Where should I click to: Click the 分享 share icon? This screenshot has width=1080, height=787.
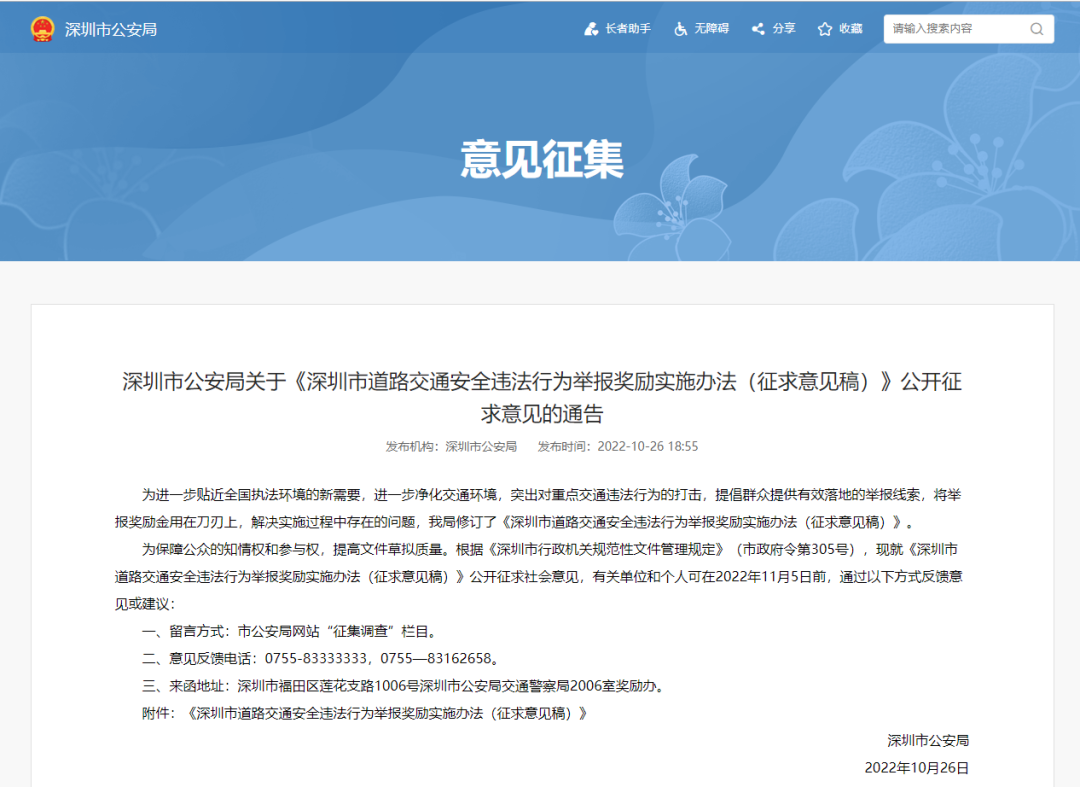coord(758,29)
